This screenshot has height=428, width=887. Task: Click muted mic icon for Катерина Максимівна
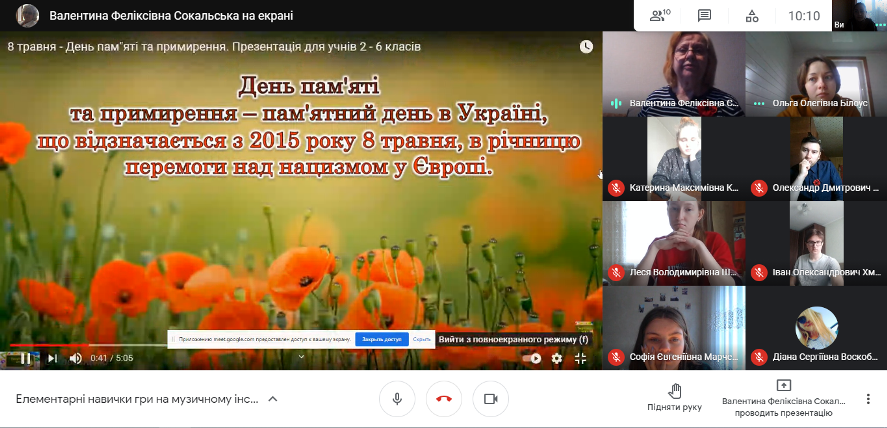[x=616, y=188]
